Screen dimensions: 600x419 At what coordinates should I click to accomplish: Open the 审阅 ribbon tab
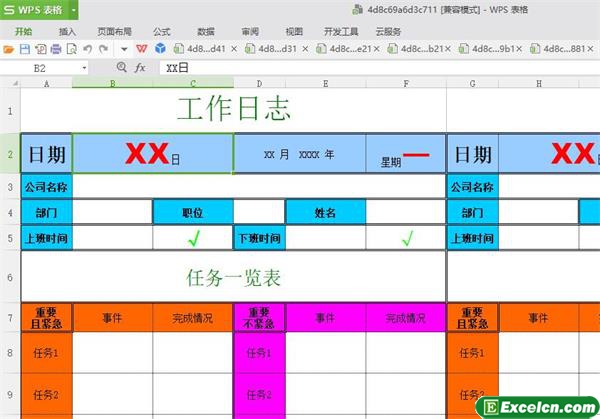(x=250, y=32)
